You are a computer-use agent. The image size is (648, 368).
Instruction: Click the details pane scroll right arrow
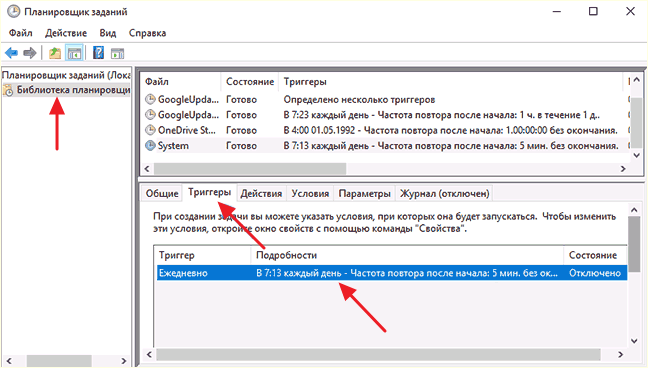coord(620,354)
